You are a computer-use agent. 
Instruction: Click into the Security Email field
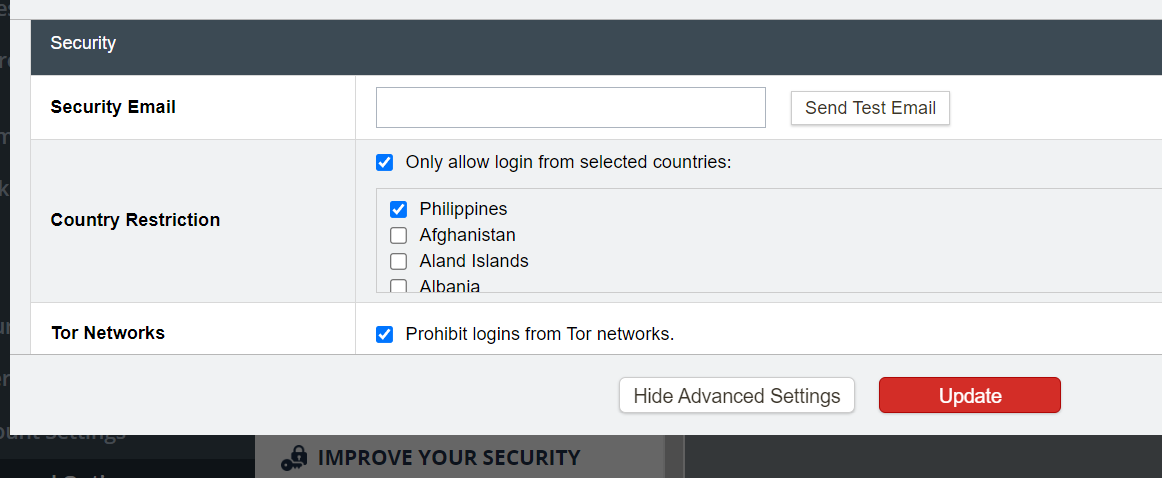(570, 108)
